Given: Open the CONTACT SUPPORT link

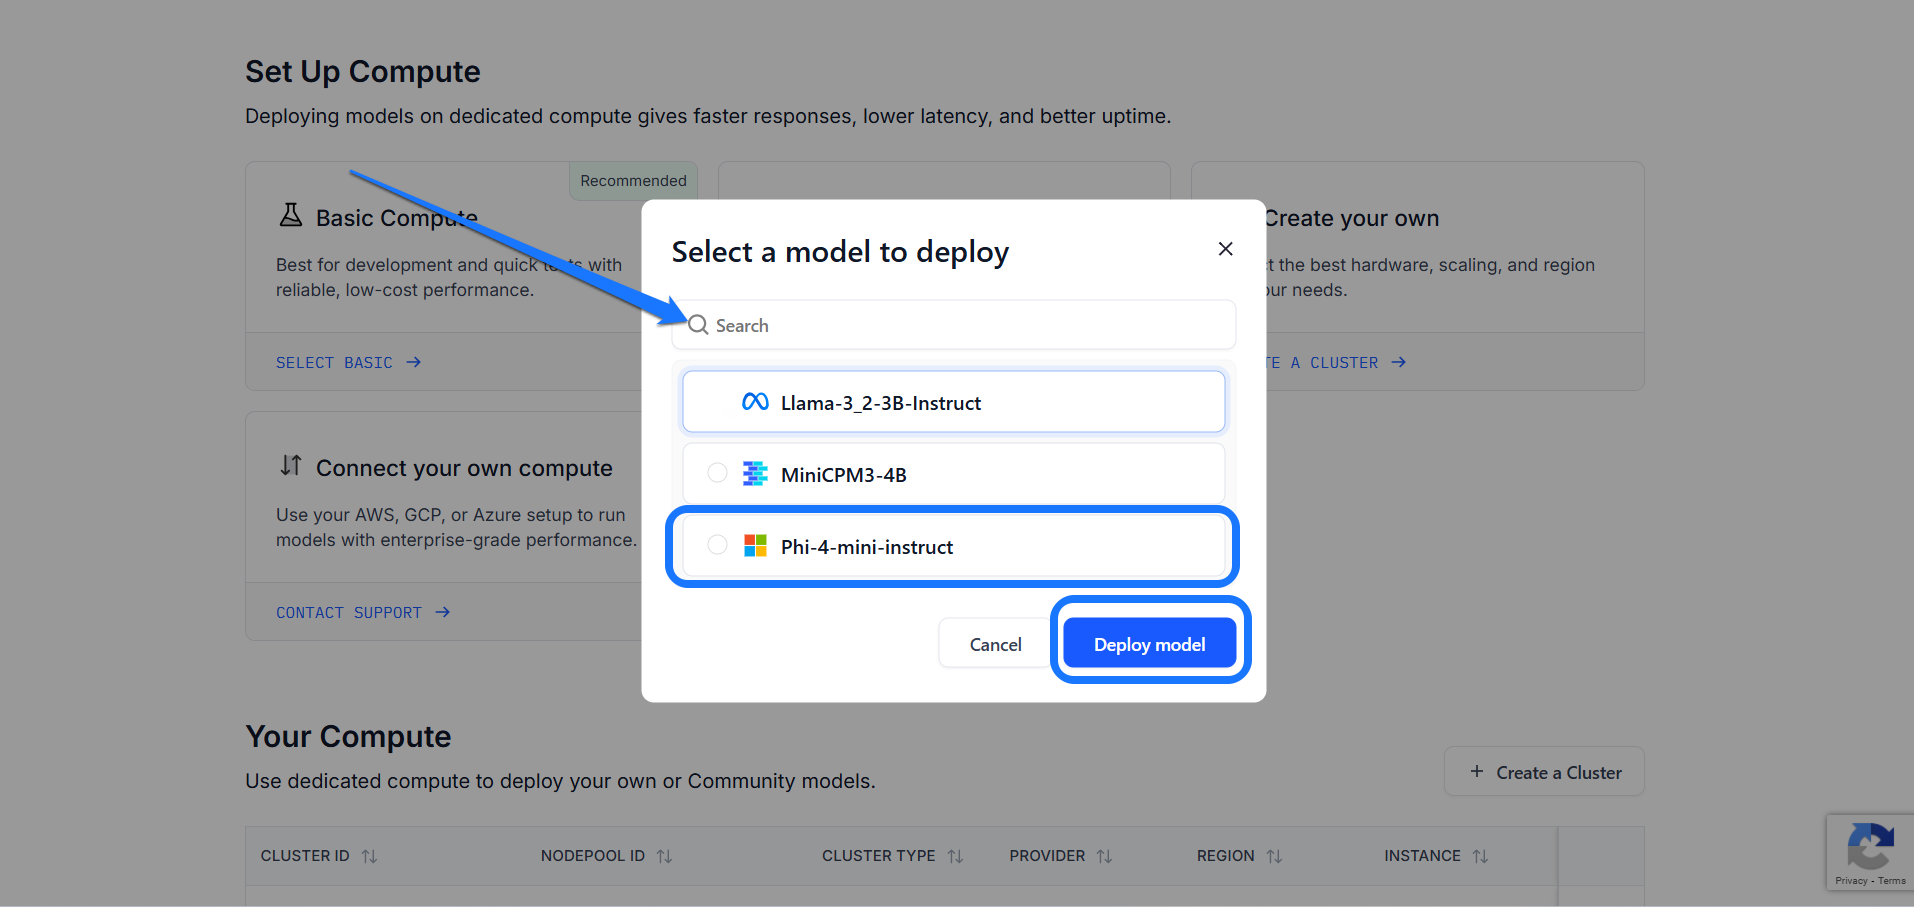Looking at the screenshot, I should (363, 612).
